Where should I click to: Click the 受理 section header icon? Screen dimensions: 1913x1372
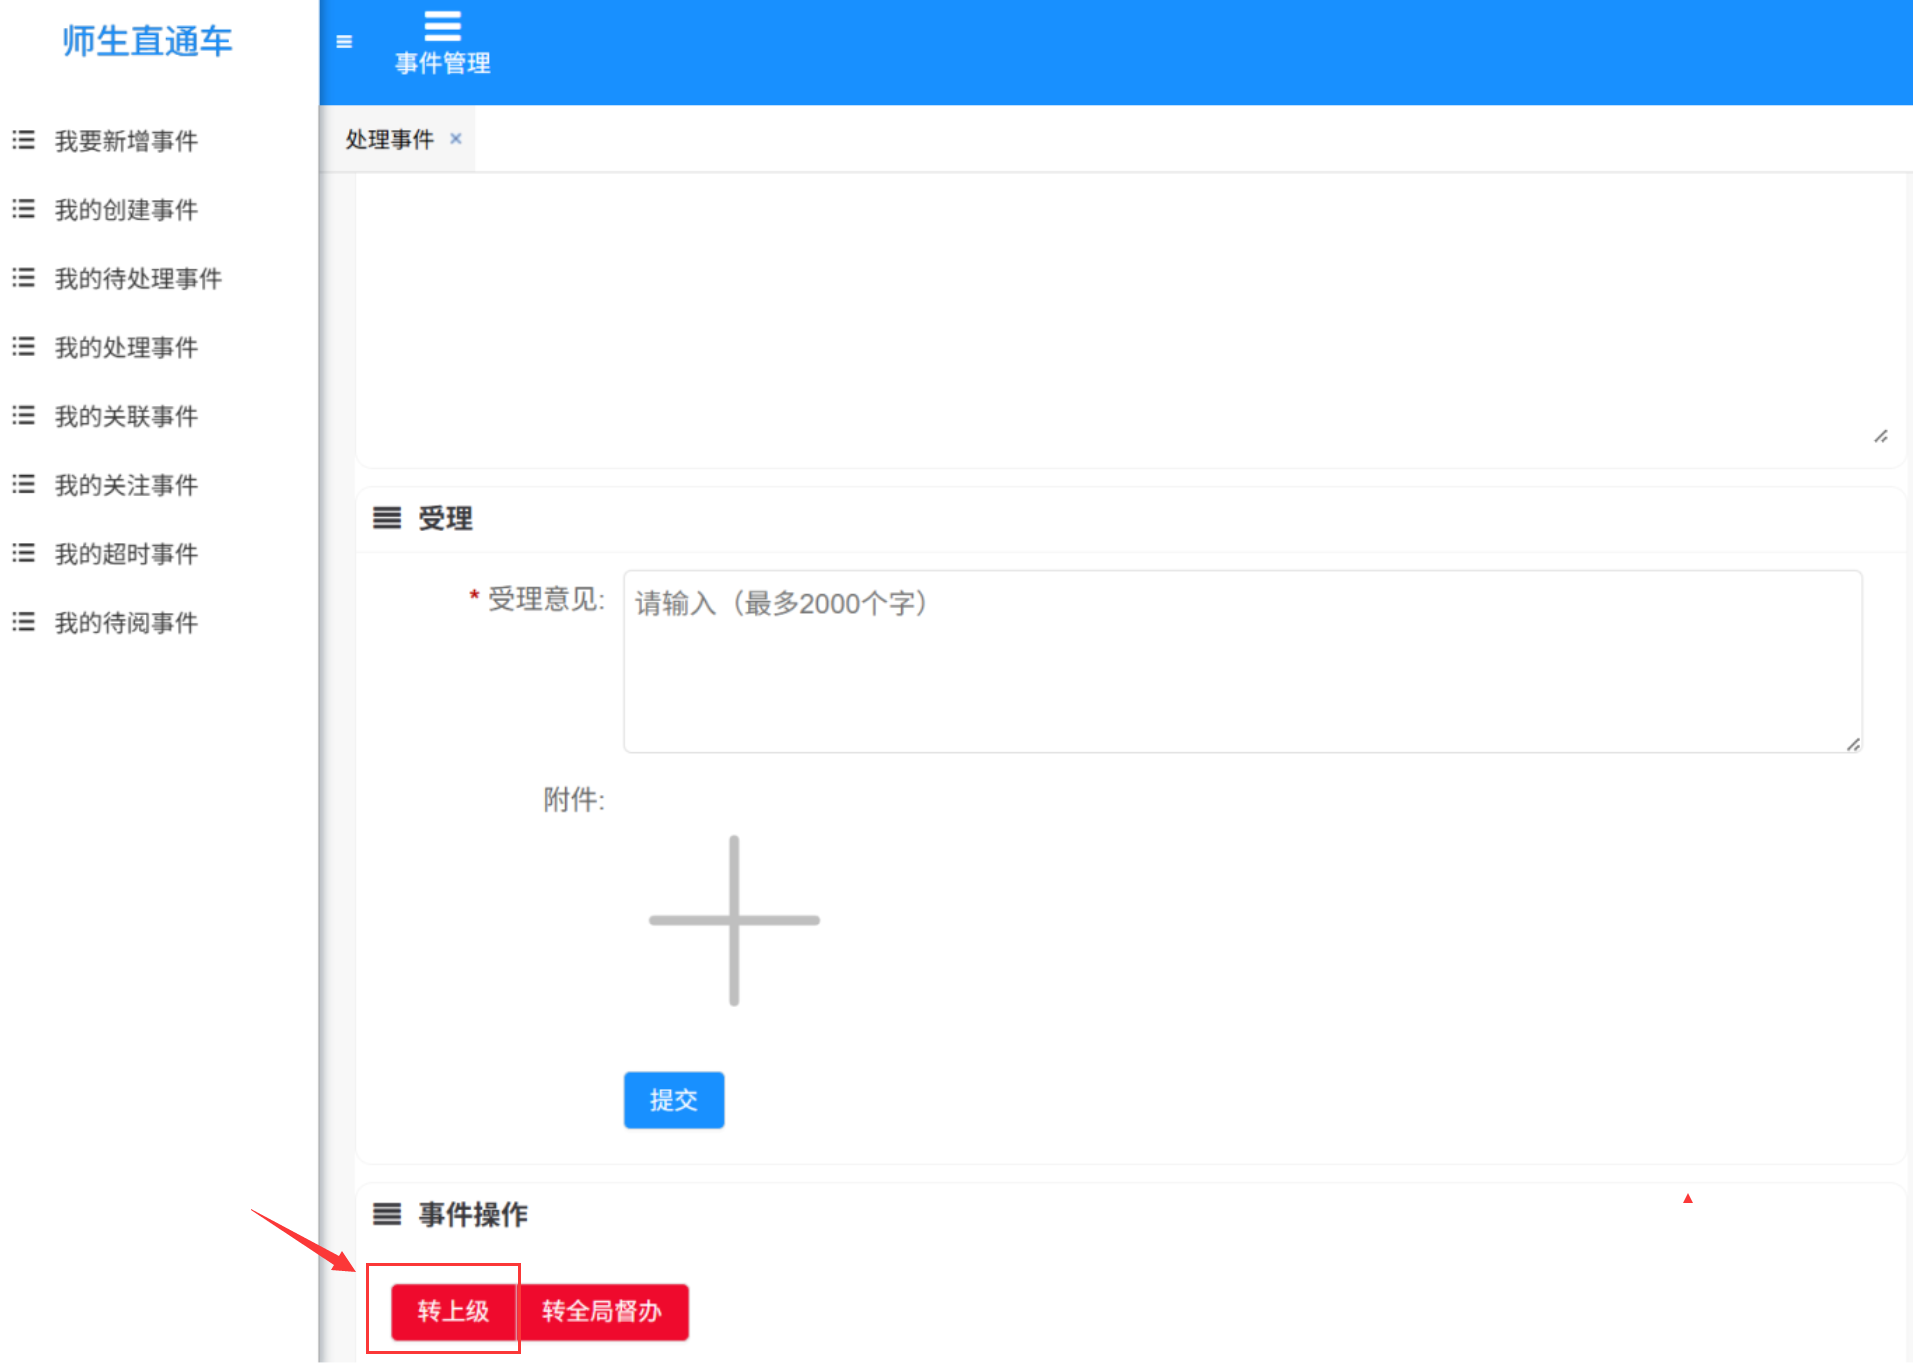[x=387, y=518]
